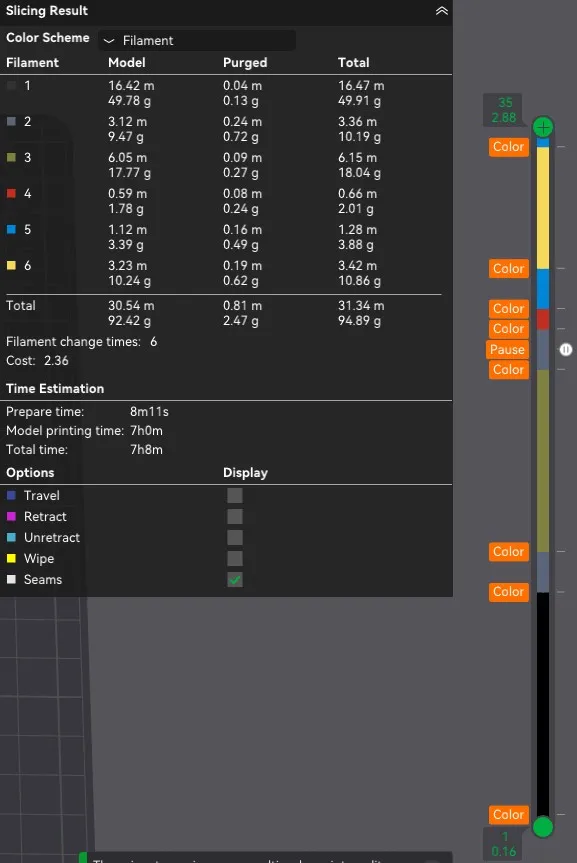The image size is (577, 863).
Task: Click the Total time 7h8m
Action: point(146,450)
